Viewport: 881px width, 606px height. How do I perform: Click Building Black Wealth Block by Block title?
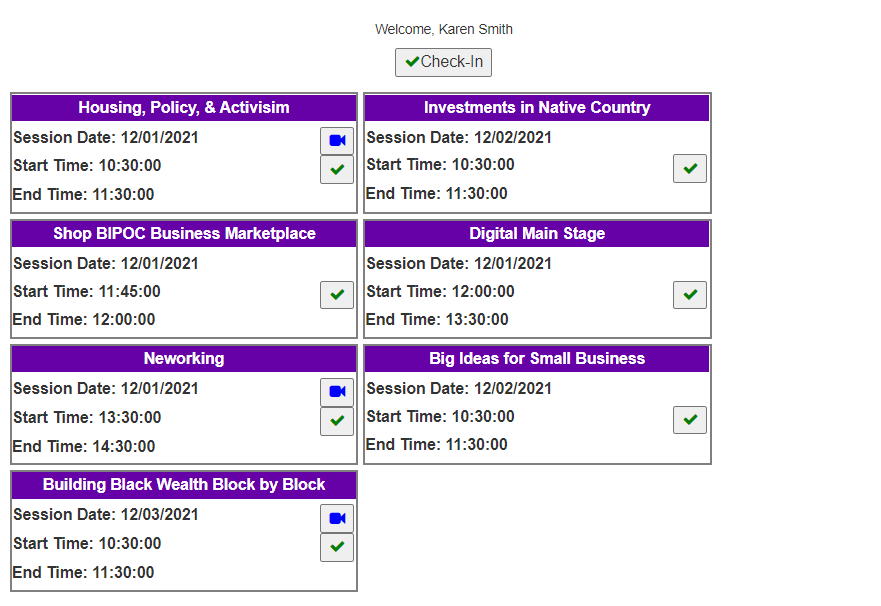tap(184, 485)
